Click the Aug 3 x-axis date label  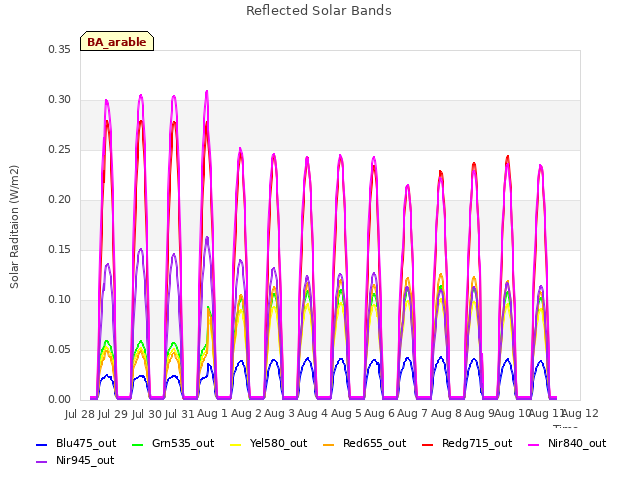coord(279,413)
